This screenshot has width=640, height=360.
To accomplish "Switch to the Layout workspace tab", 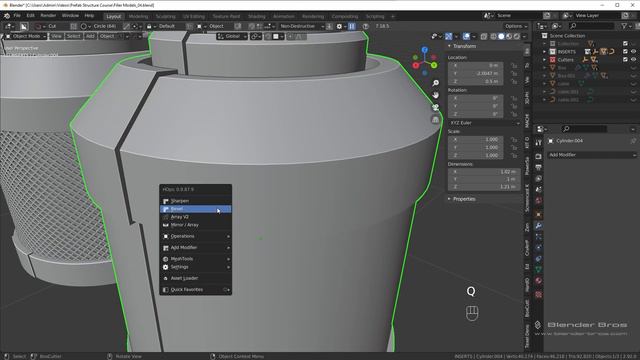I will (113, 16).
